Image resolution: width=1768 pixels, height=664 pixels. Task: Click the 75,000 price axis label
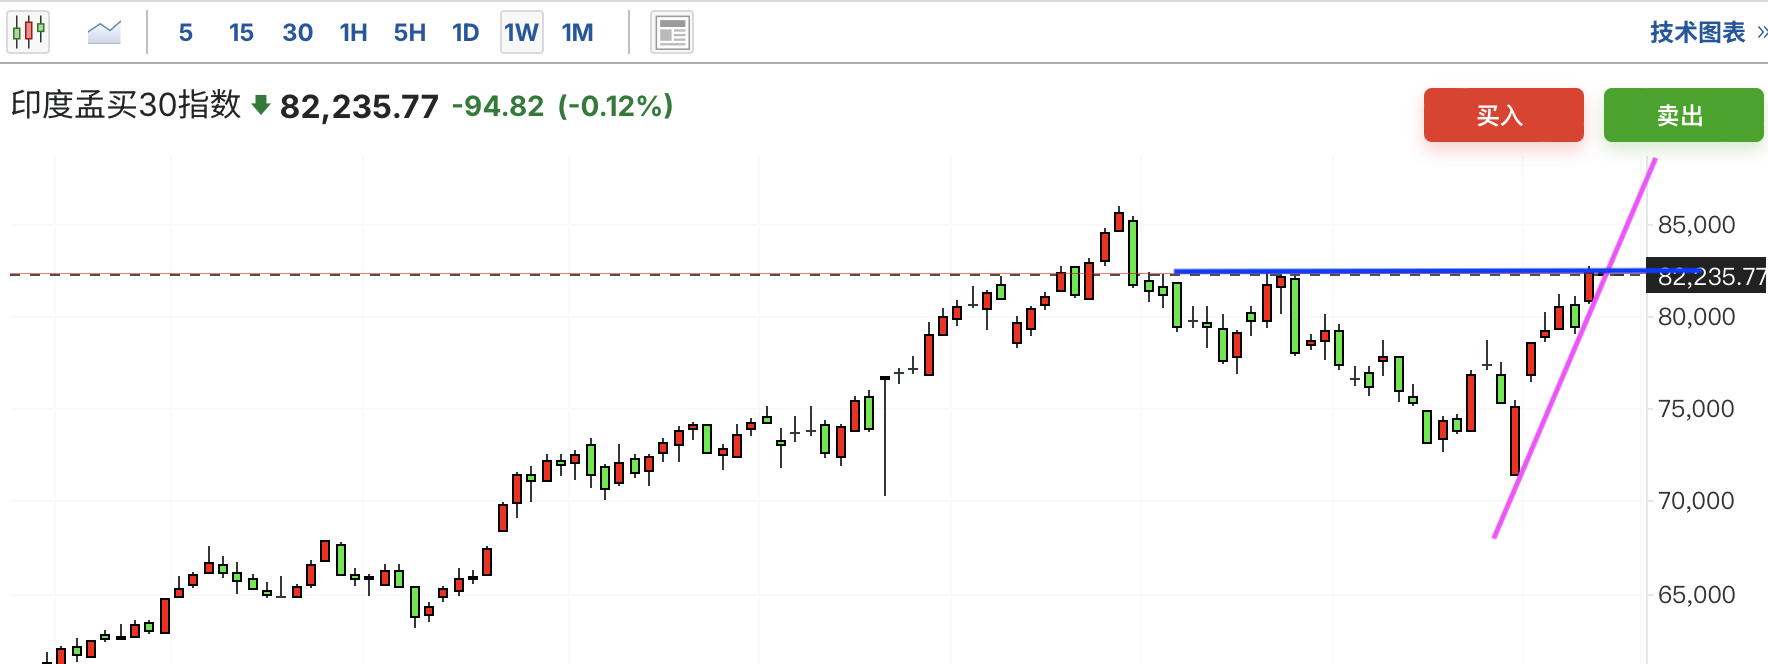click(x=1696, y=409)
